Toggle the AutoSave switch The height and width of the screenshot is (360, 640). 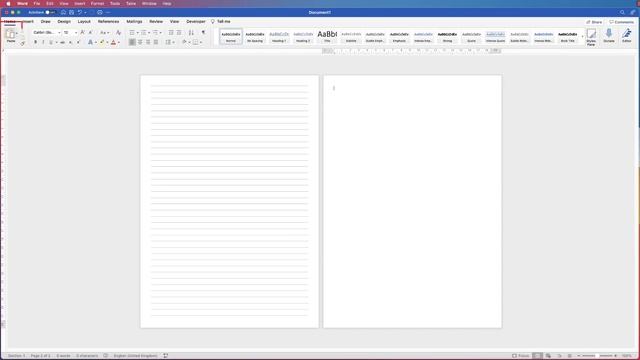[x=50, y=12]
